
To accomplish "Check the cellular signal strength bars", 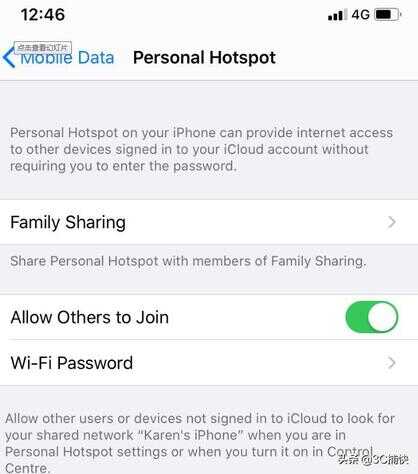I will coord(336,15).
